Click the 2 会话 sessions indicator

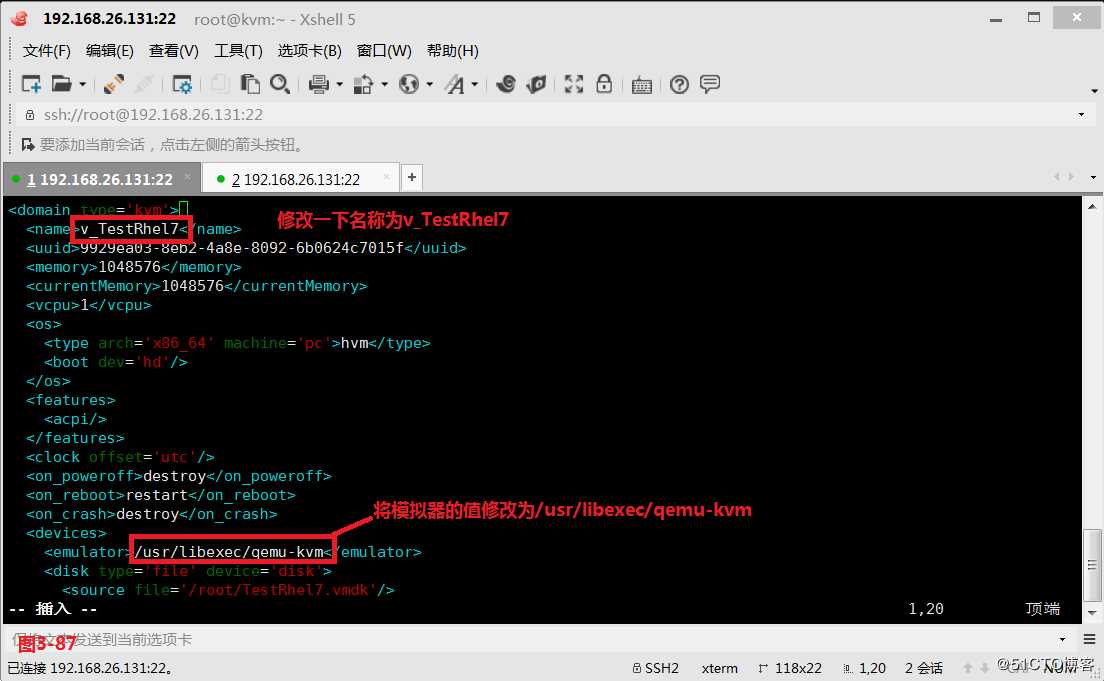(x=924, y=668)
